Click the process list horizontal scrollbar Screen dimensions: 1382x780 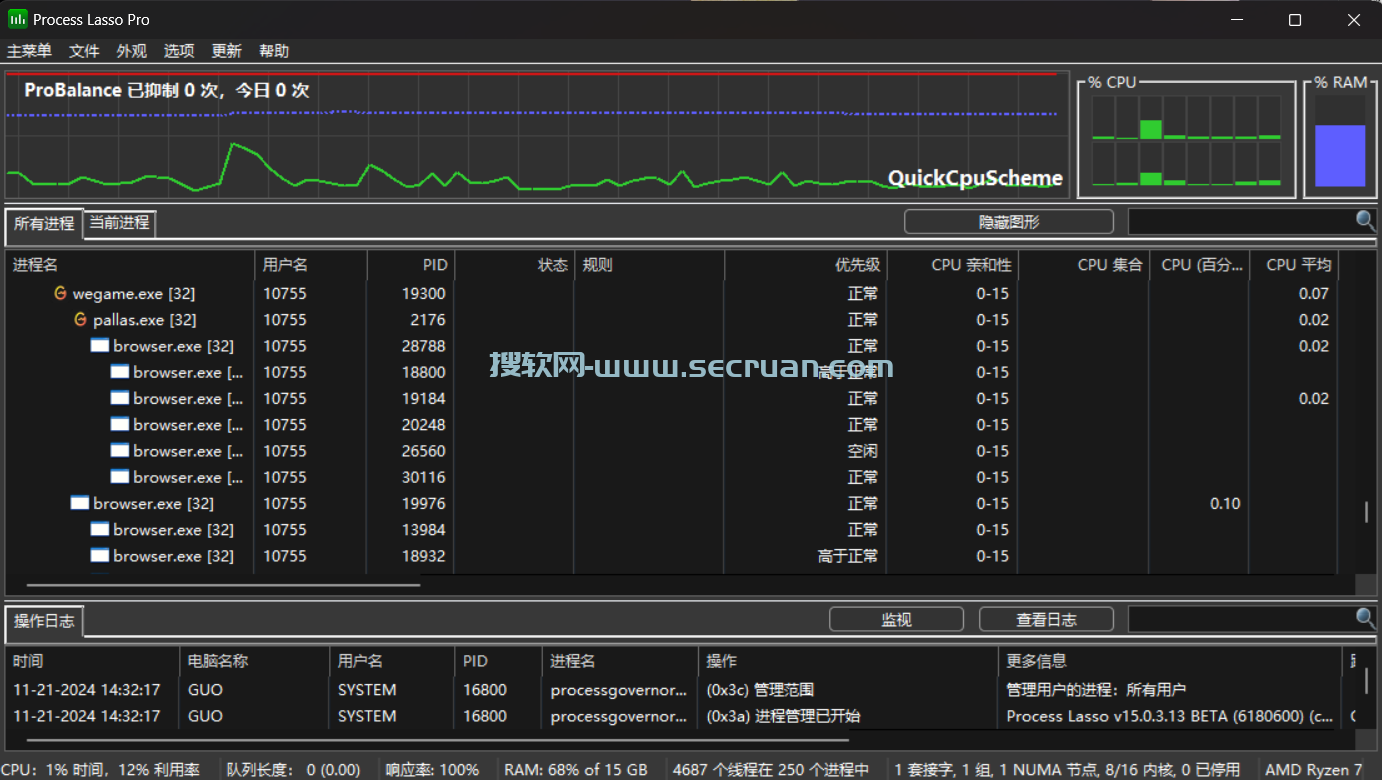pos(224,585)
